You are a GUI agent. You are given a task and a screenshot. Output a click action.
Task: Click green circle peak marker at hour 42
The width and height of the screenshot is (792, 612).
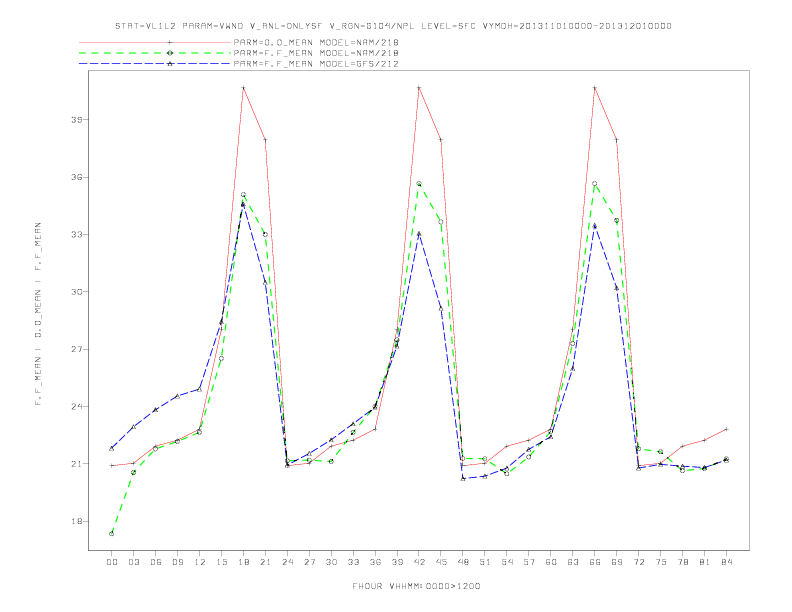tap(419, 184)
